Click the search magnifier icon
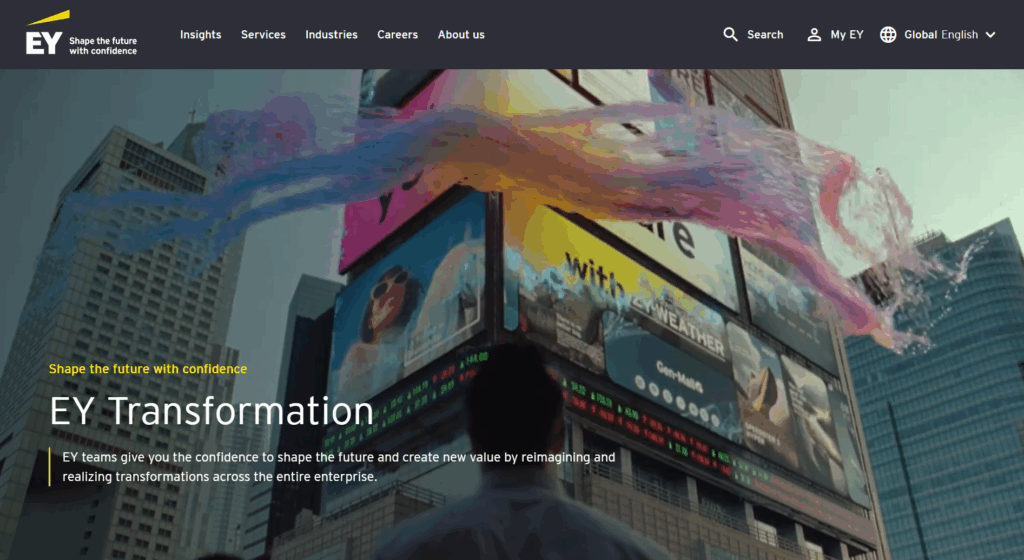 click(x=730, y=35)
